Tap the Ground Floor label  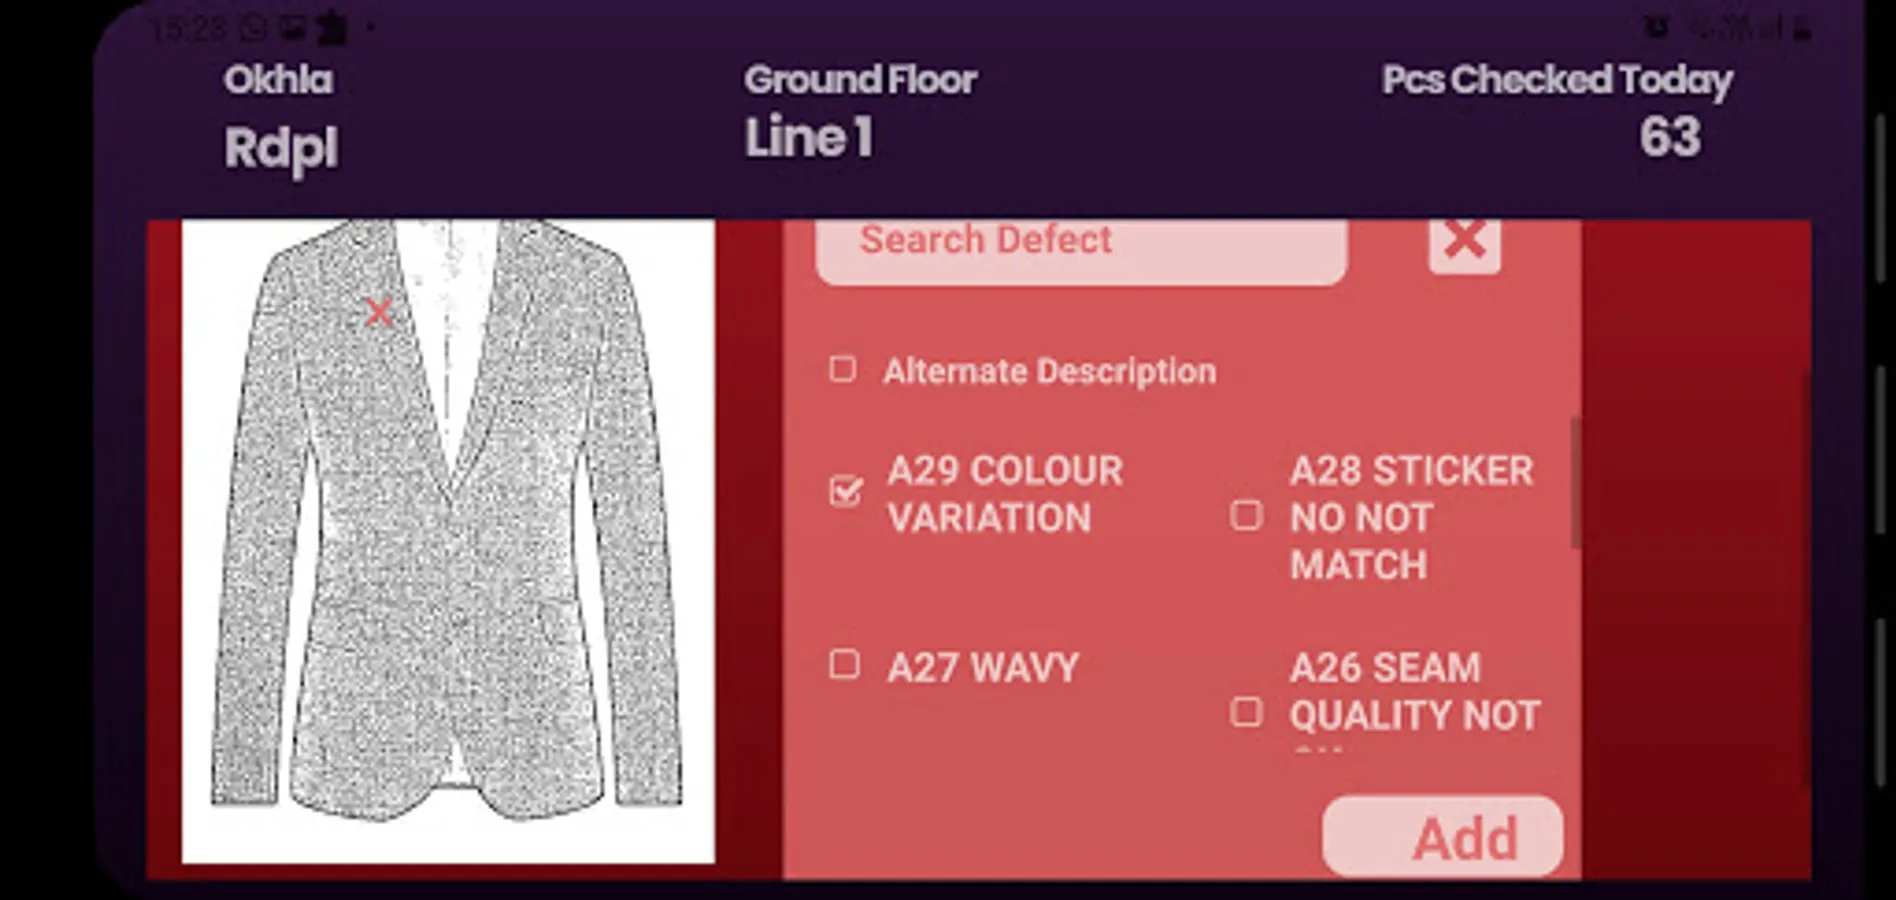(860, 80)
